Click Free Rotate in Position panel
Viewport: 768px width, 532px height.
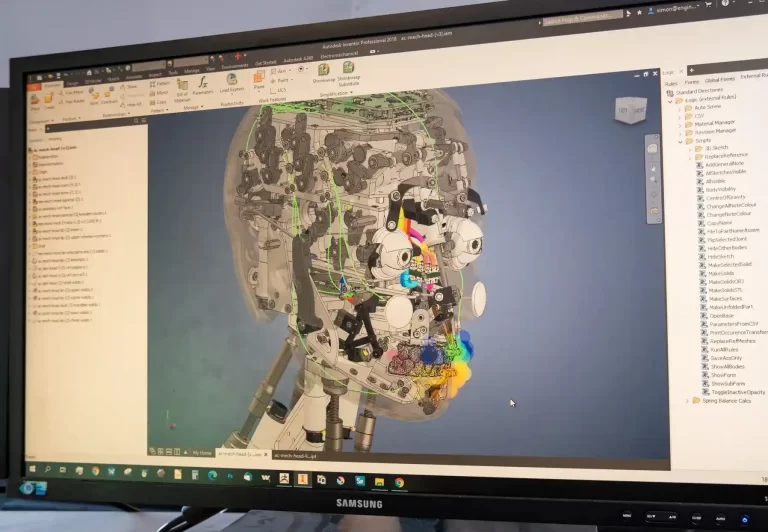72,101
